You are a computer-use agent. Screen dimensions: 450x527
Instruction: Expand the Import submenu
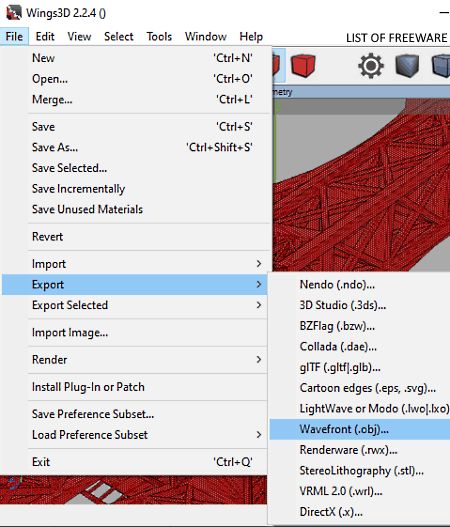(136, 264)
